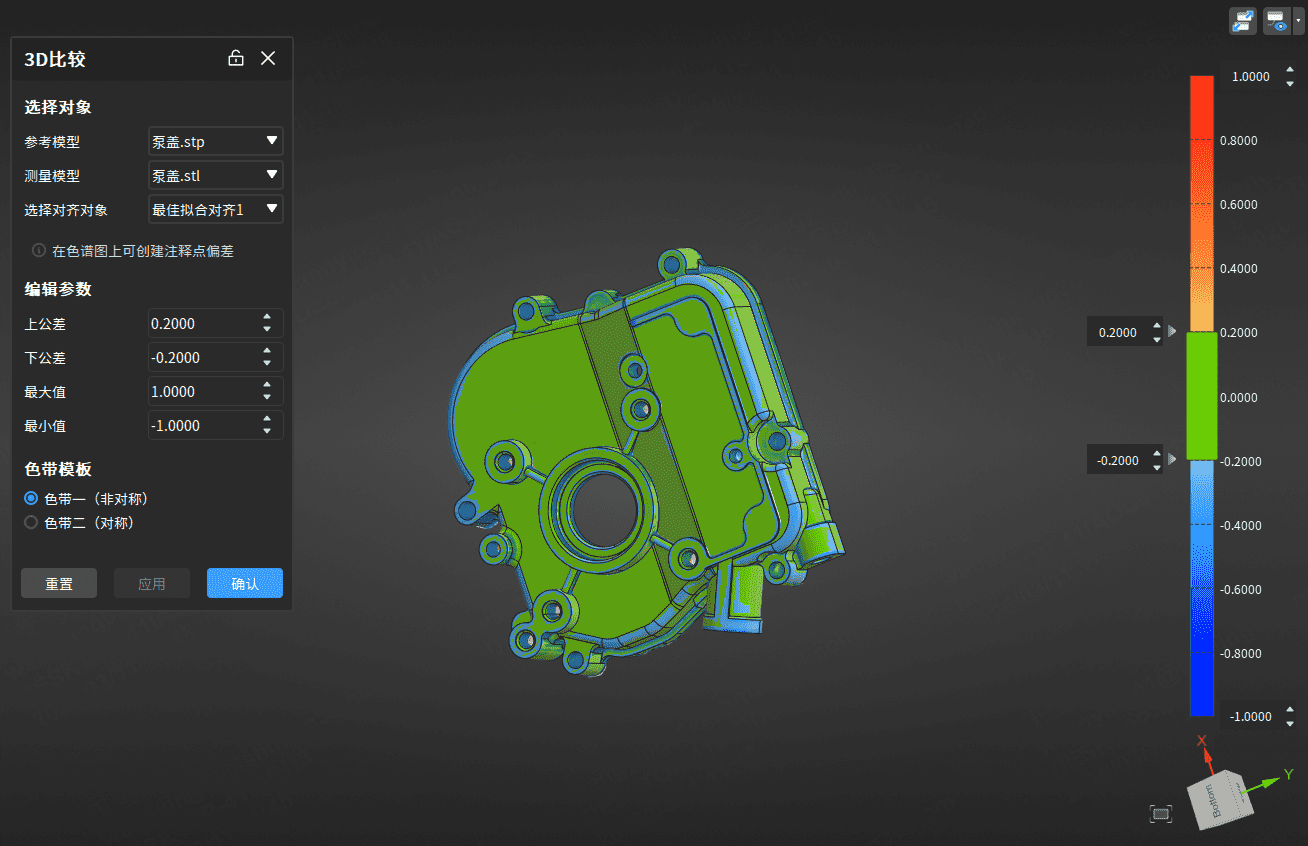Increase the color bar -0.2000 lower tolerance value
Viewport: 1308px width, 846px height.
pyautogui.click(x=1157, y=454)
